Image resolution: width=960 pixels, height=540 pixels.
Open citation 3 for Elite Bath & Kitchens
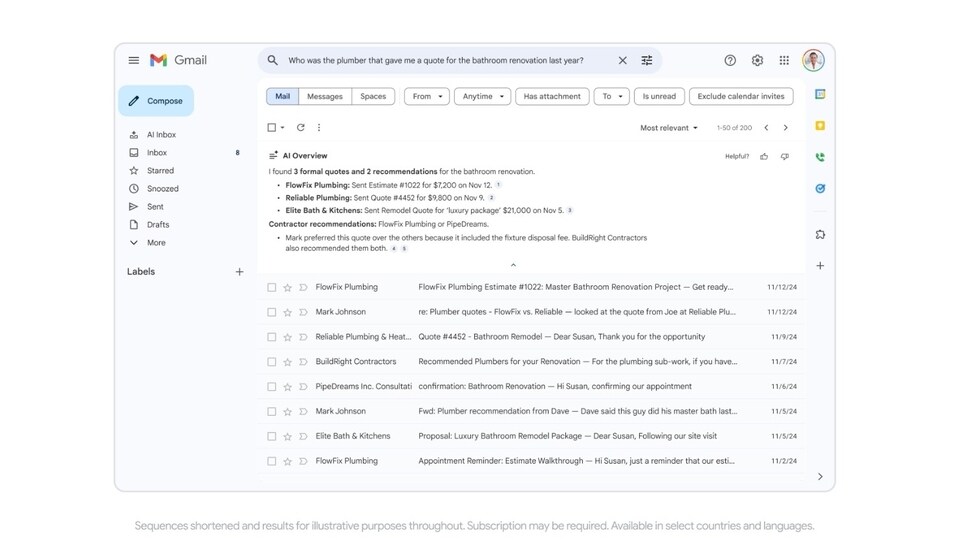click(x=569, y=210)
